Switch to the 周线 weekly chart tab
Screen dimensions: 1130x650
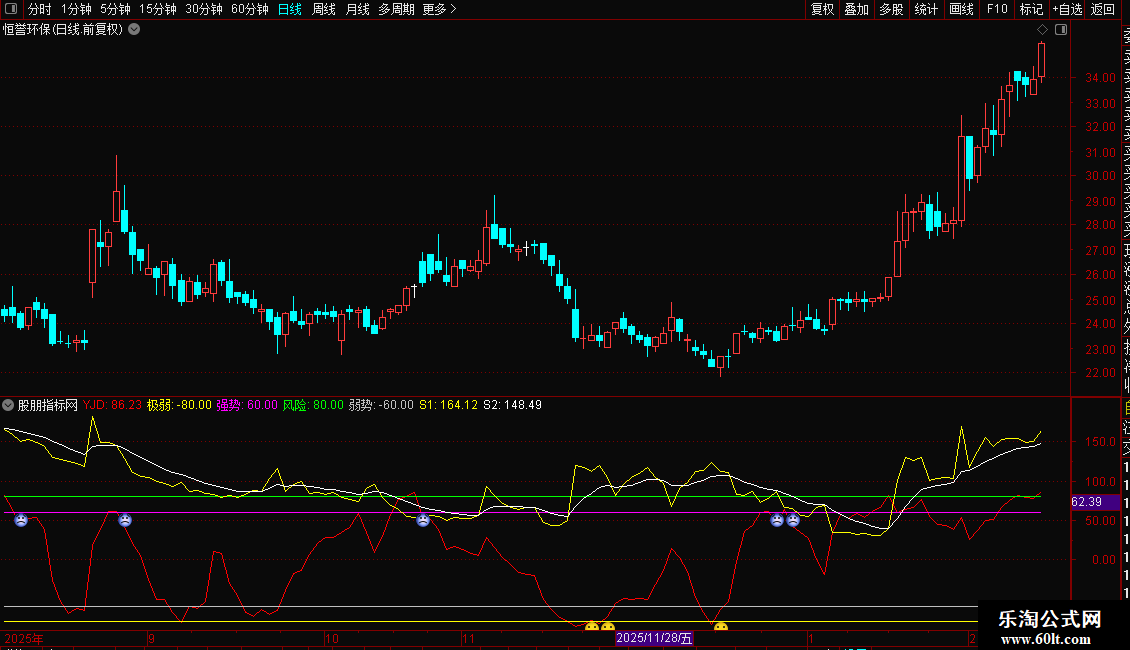click(323, 9)
